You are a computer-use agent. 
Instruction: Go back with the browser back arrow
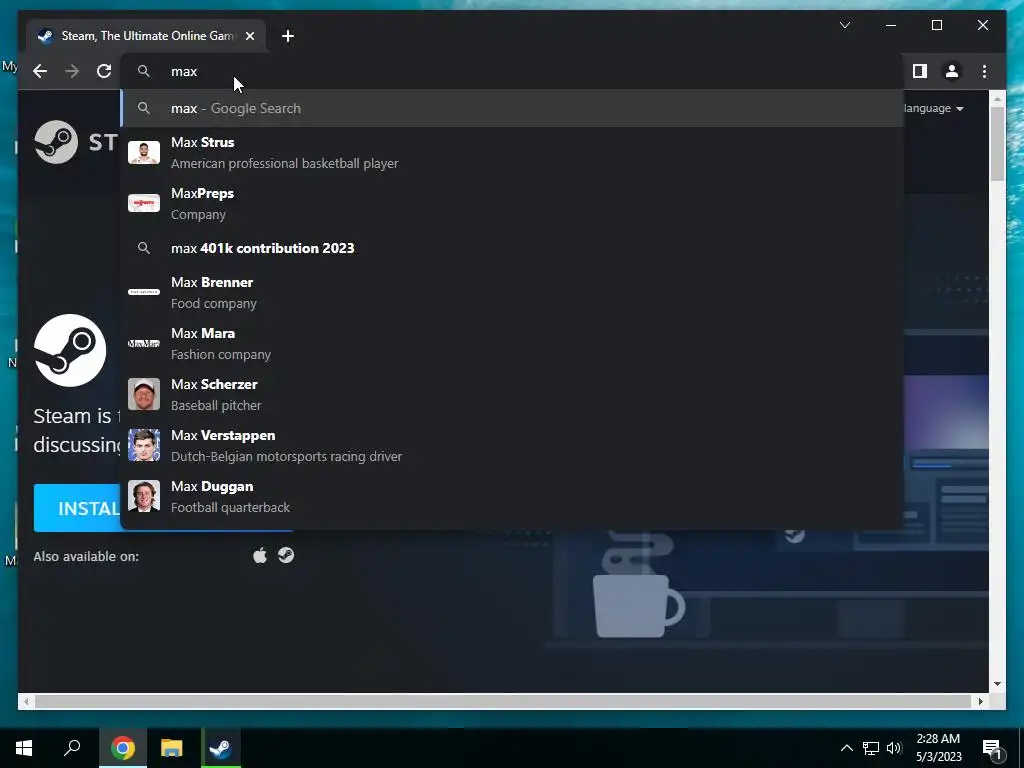(40, 71)
